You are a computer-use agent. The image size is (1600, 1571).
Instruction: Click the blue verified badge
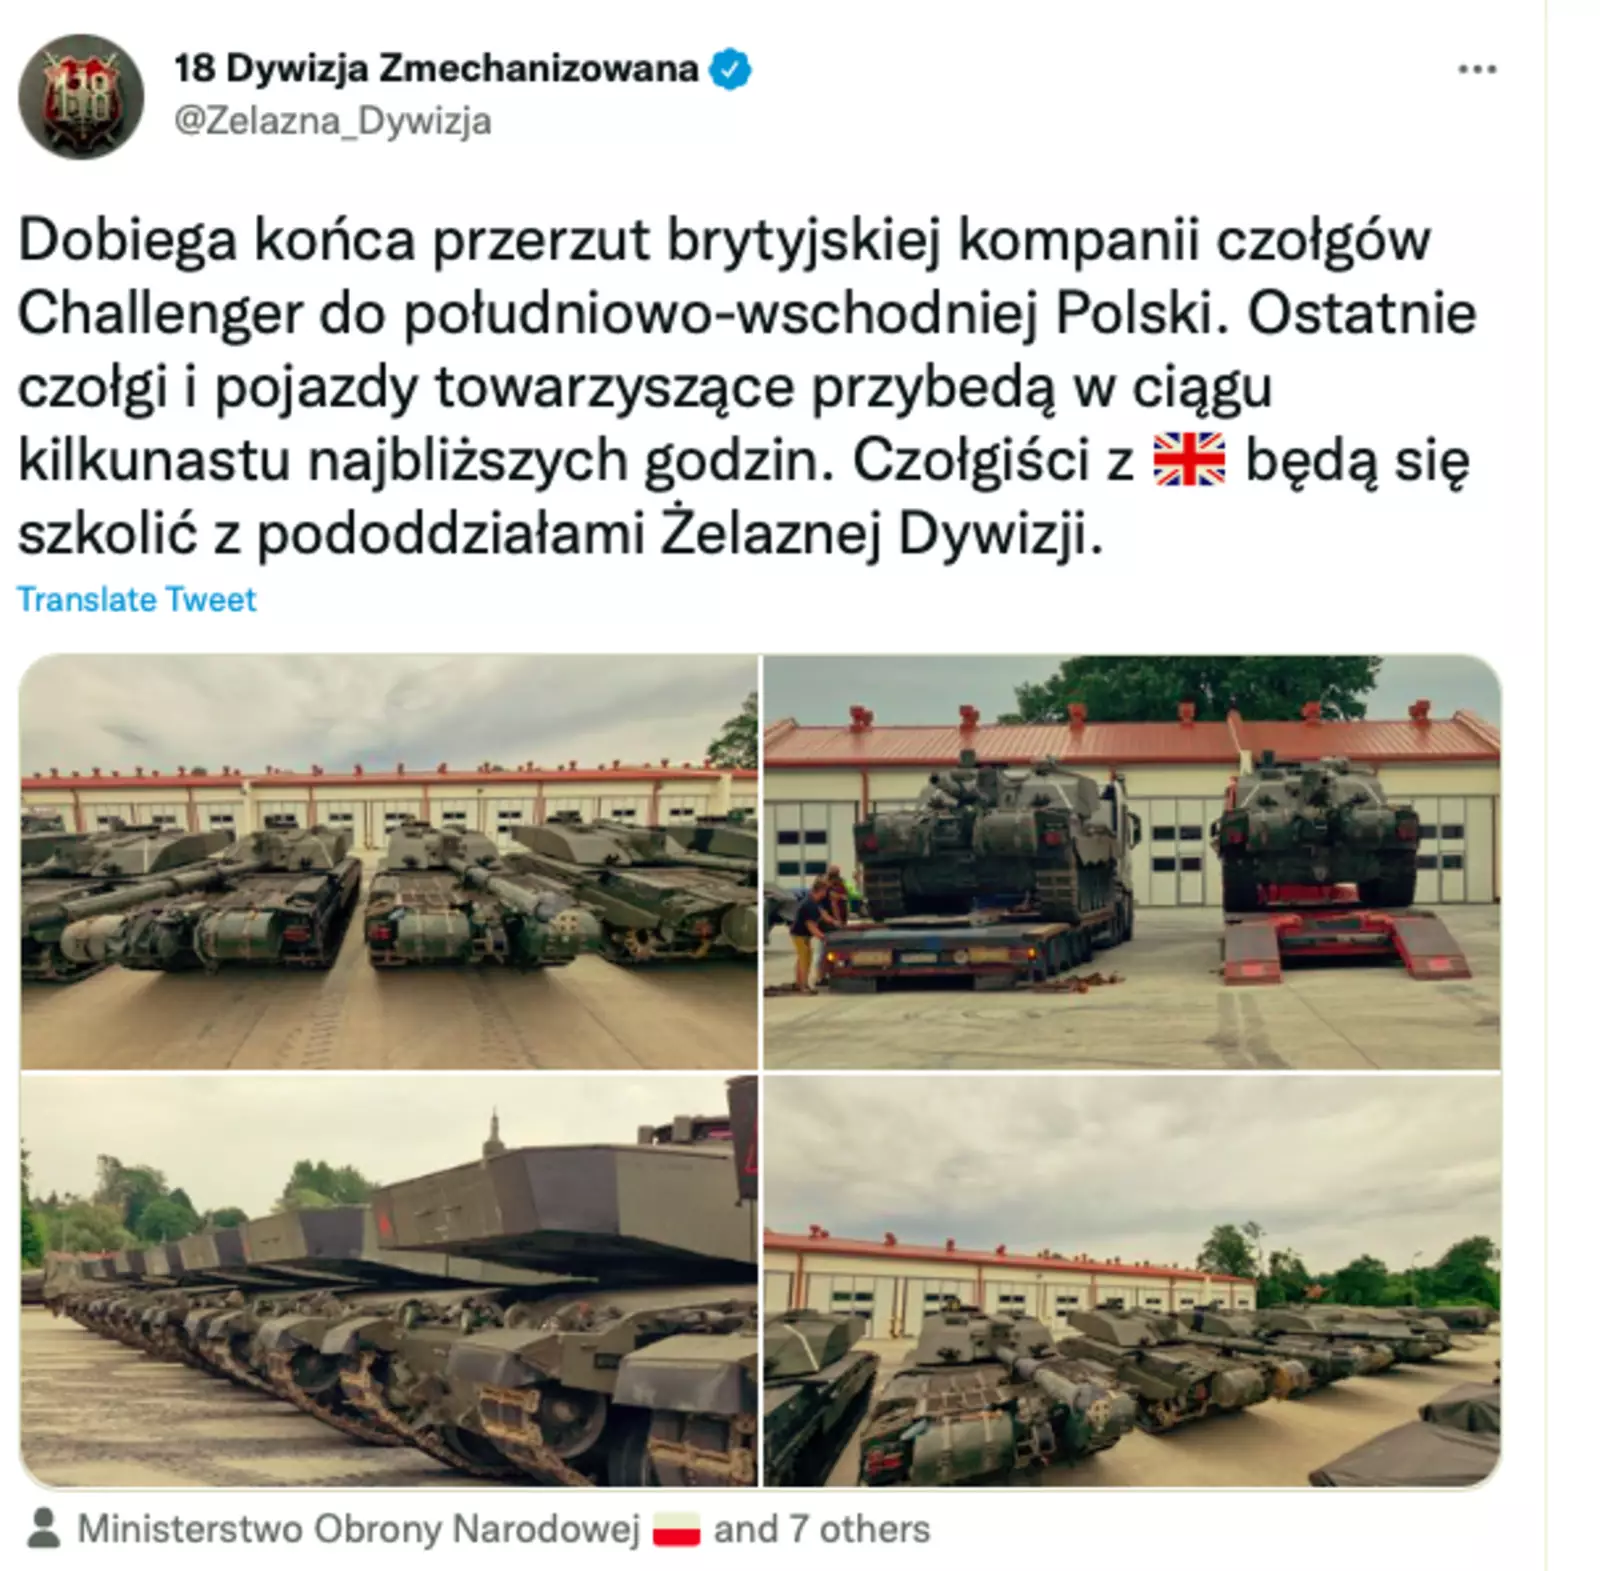(730, 69)
